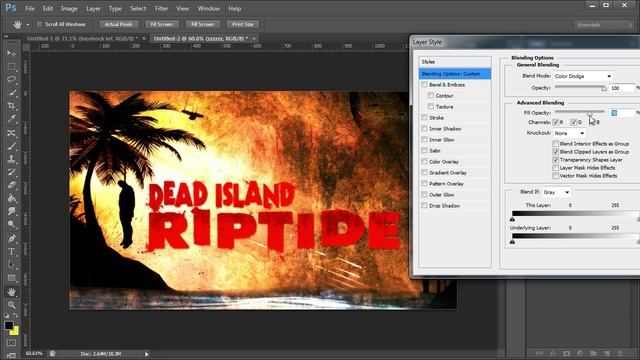Screen dimensions: 640x360
Task: Select the Horizontal Type tool
Action: [x=11, y=251]
